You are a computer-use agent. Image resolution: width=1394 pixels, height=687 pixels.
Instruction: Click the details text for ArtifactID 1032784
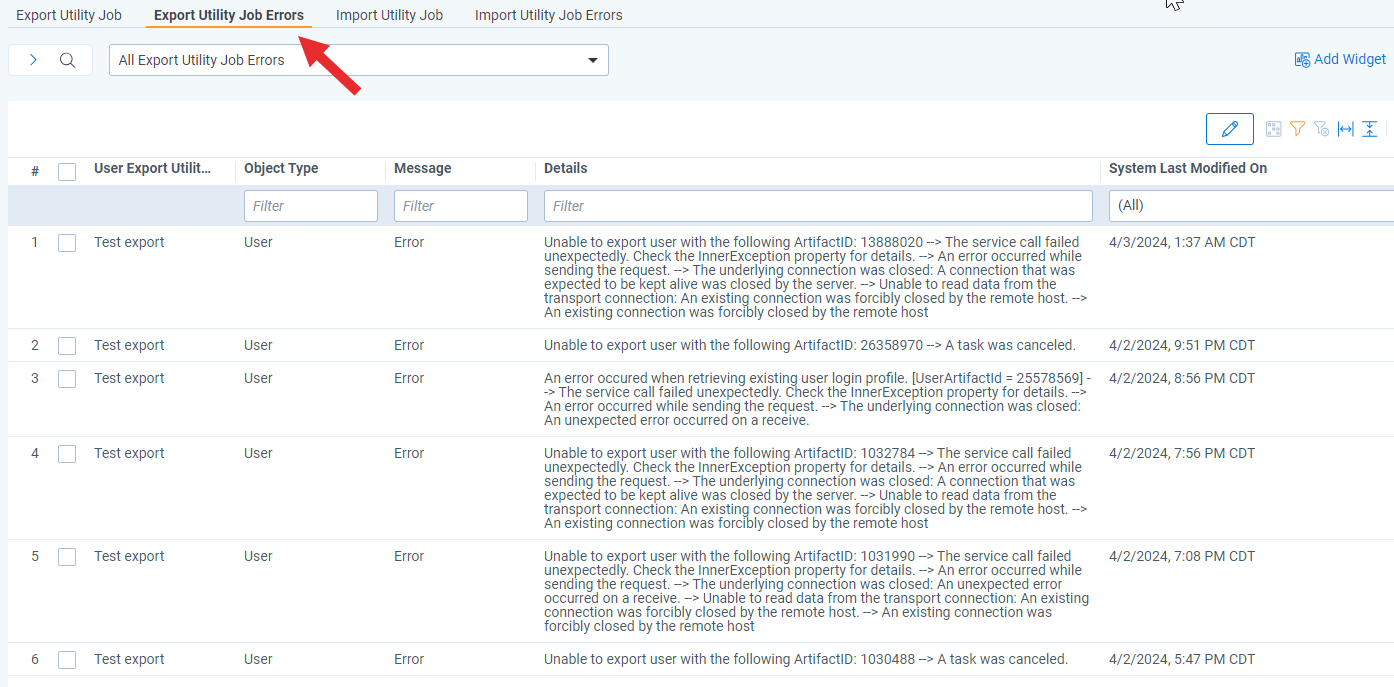814,488
